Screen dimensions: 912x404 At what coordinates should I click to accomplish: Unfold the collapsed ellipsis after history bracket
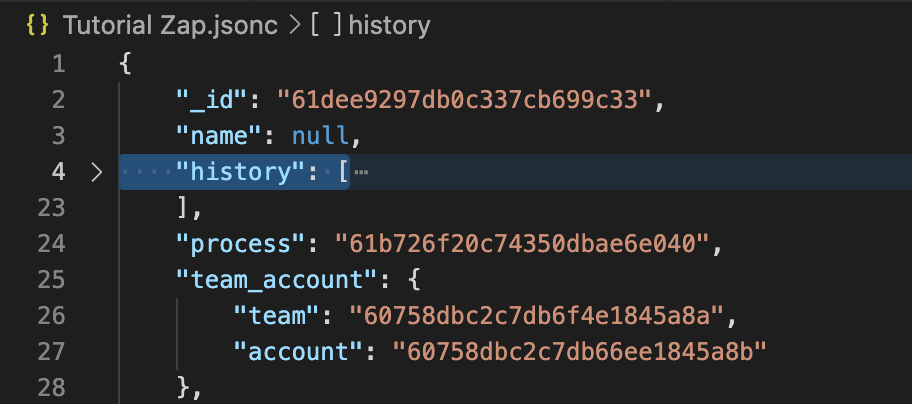click(x=361, y=173)
